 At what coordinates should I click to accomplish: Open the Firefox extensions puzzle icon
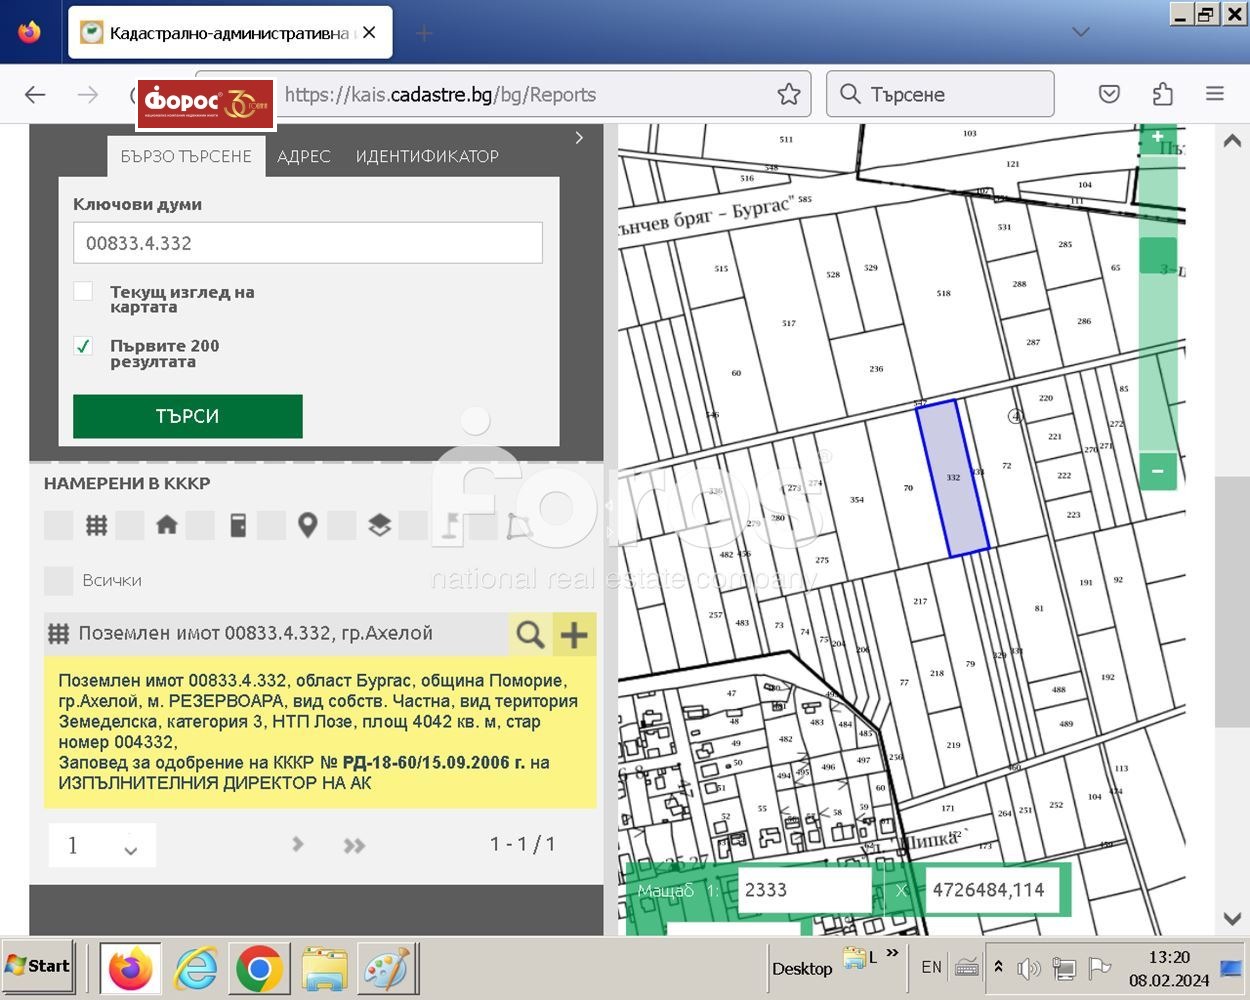(x=1162, y=94)
